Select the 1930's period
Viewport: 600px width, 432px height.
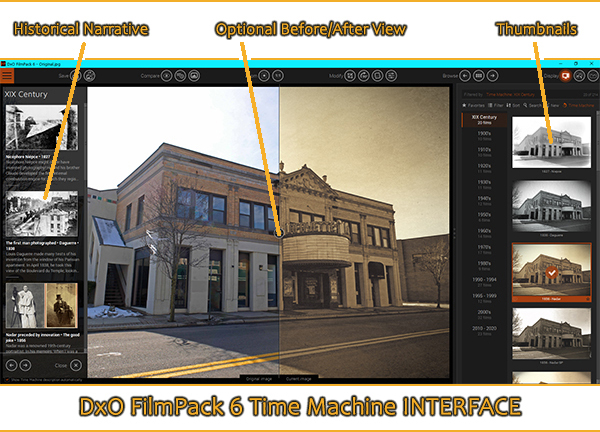[484, 184]
